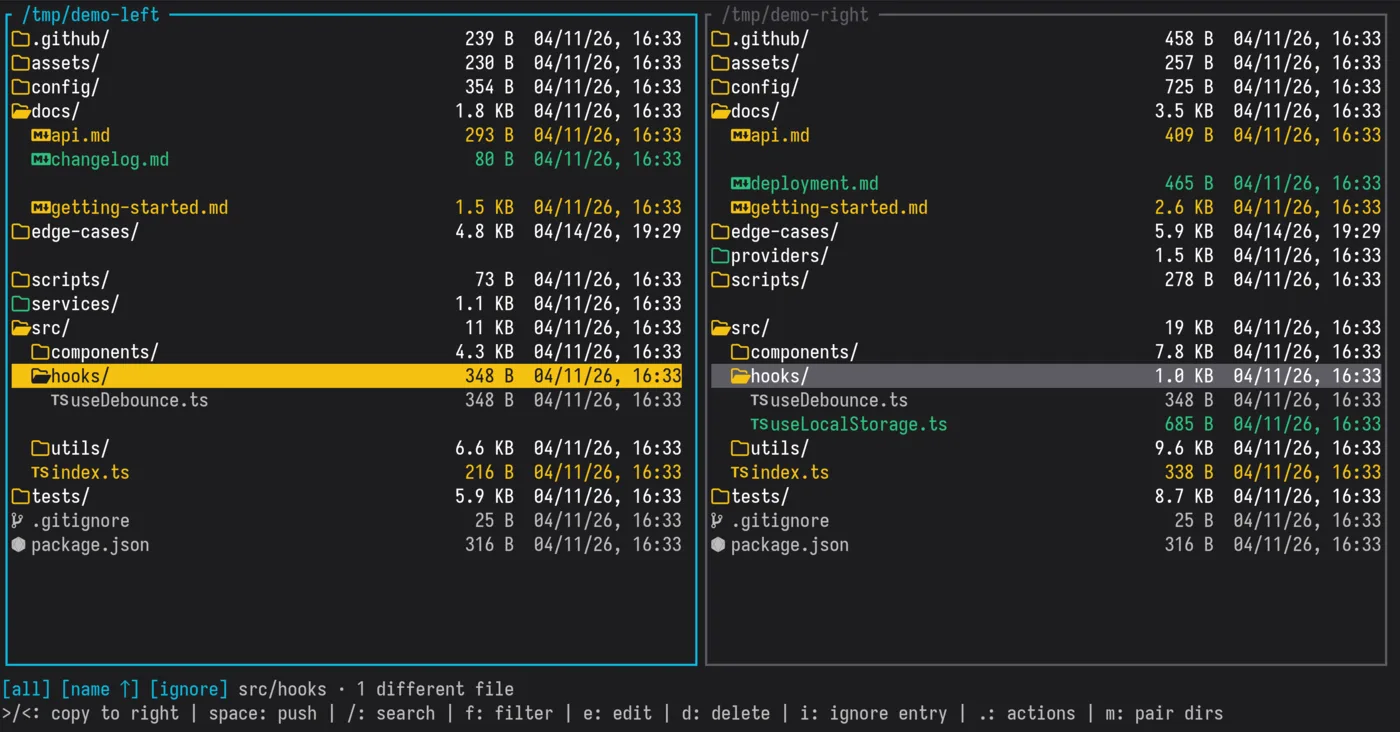Click the TS icon beside useLocalStorage.ts
1400x732 pixels.
pyautogui.click(x=760, y=424)
